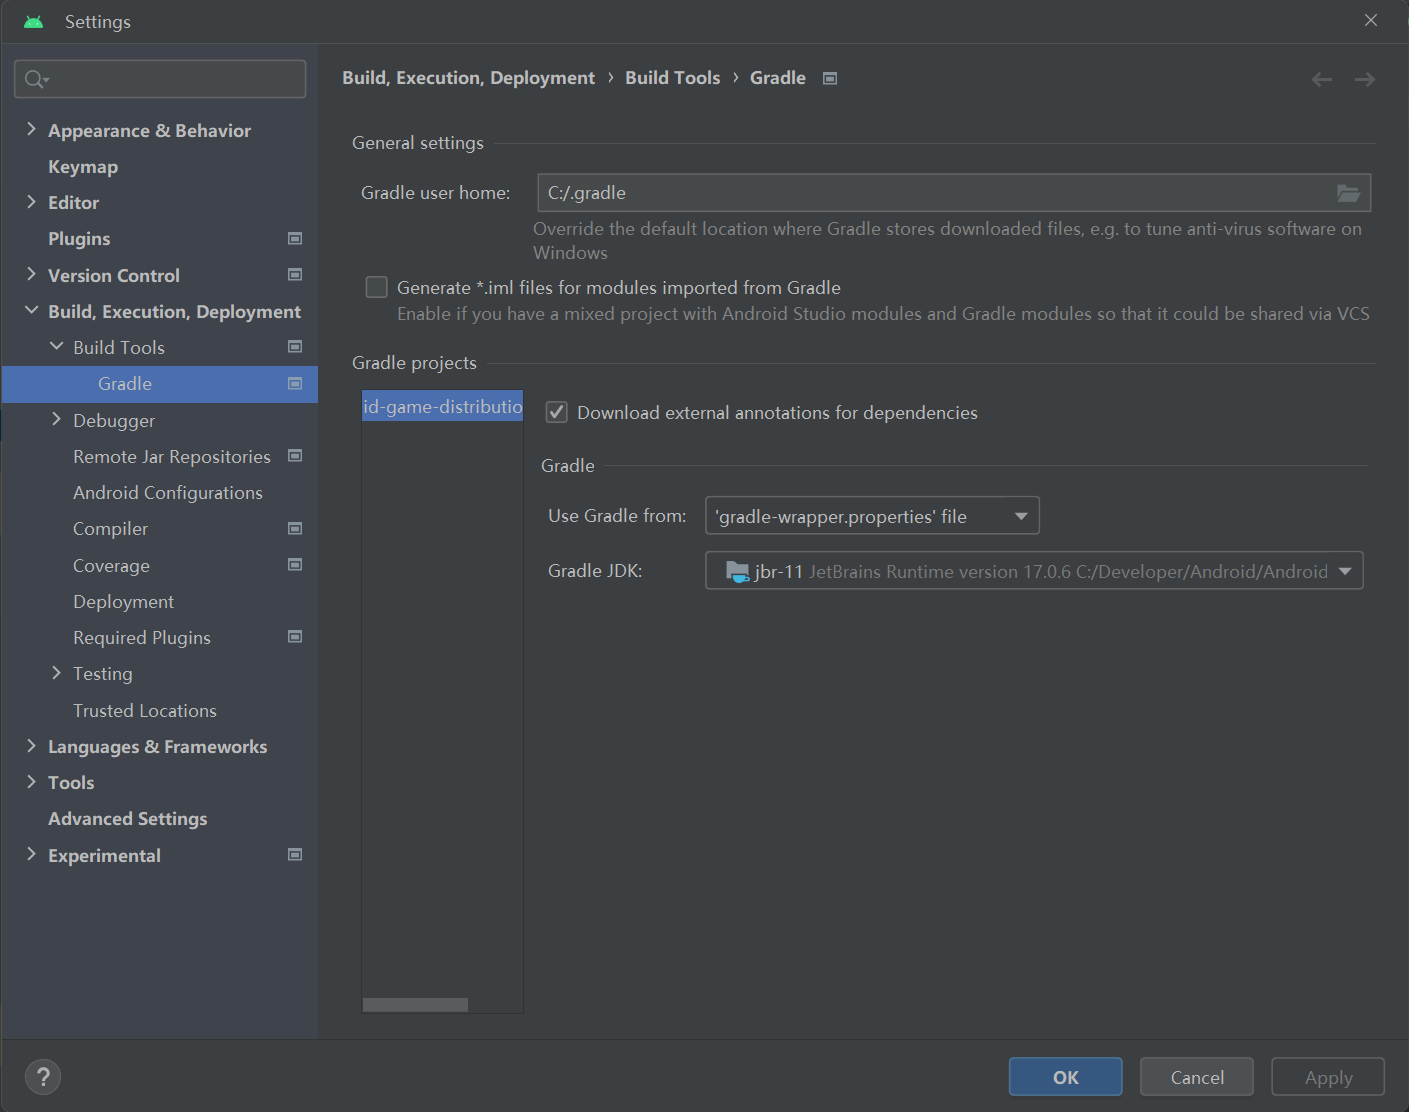Open the Gradle JDK dropdown
The height and width of the screenshot is (1112, 1409).
pyautogui.click(x=1034, y=571)
